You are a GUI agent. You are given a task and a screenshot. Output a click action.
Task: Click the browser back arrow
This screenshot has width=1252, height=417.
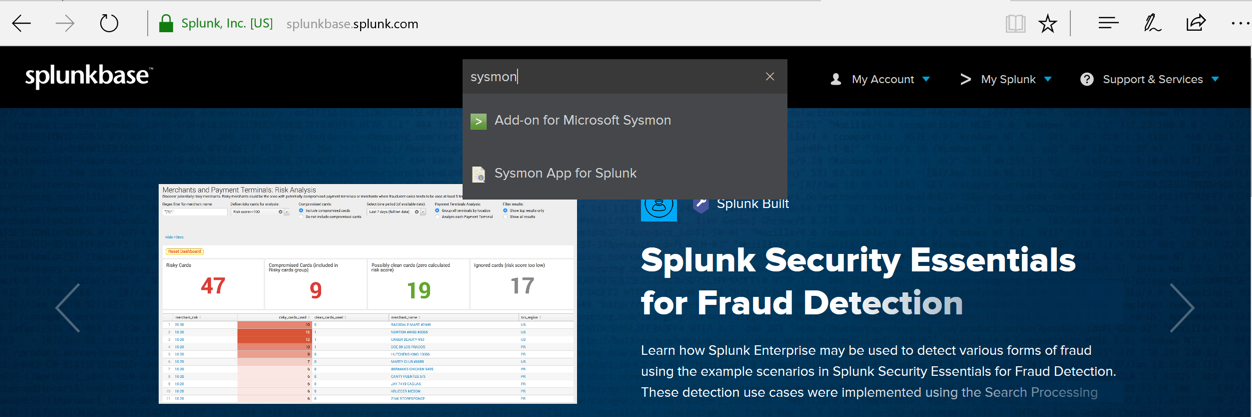click(x=22, y=23)
